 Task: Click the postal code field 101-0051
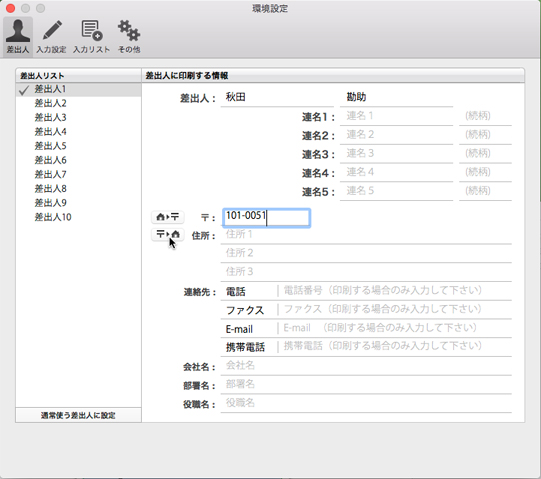266,217
